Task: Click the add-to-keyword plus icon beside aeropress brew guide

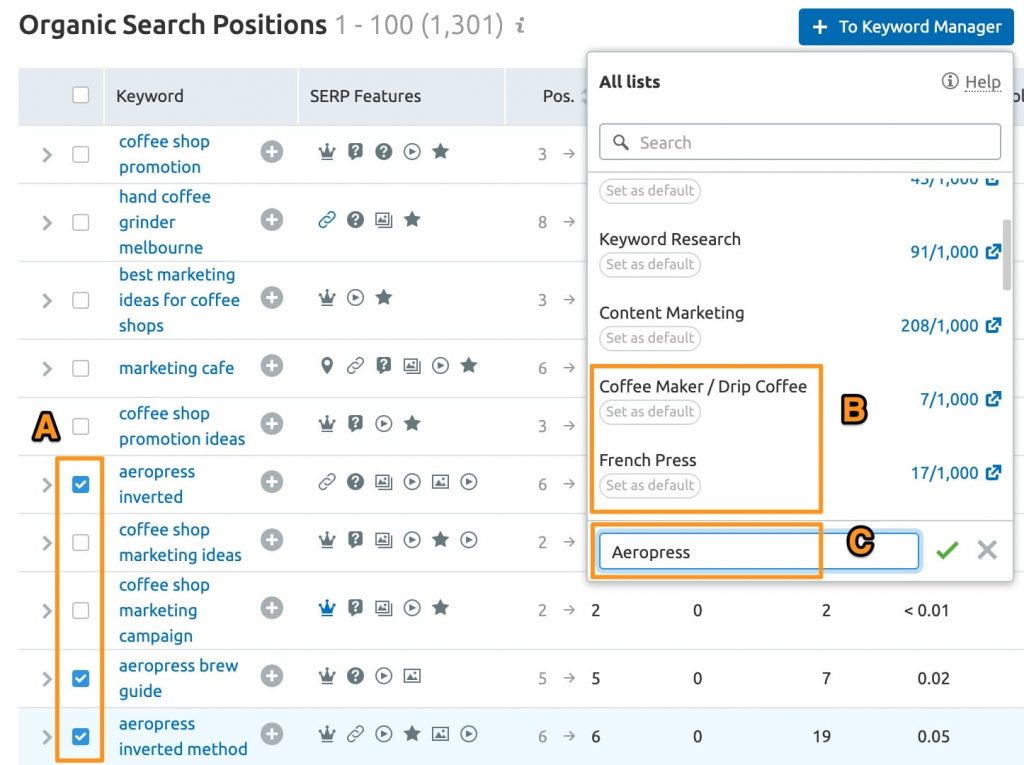Action: (x=271, y=676)
